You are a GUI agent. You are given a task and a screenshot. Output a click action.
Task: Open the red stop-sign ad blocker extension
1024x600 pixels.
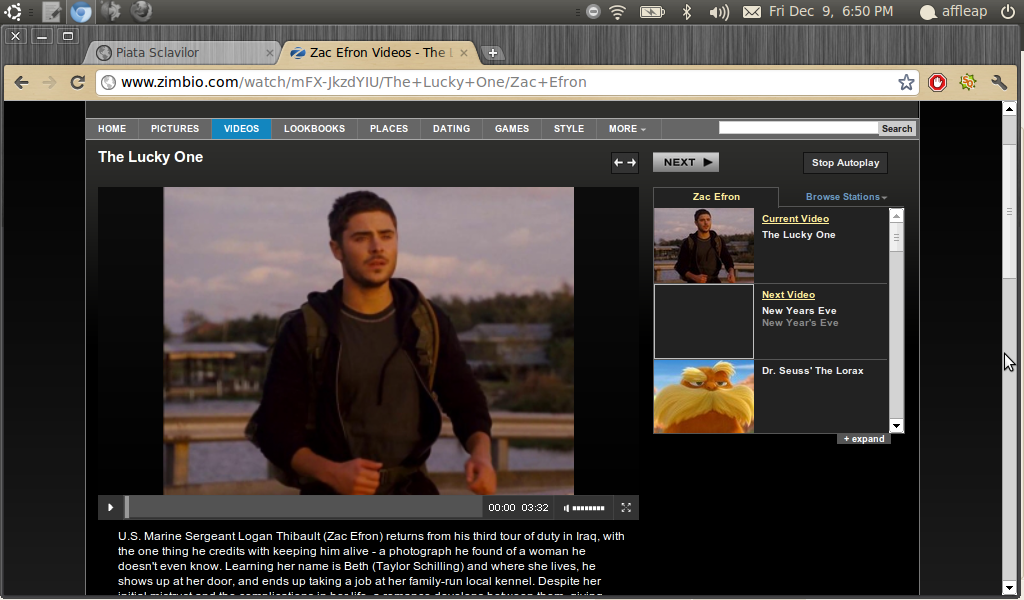point(937,82)
